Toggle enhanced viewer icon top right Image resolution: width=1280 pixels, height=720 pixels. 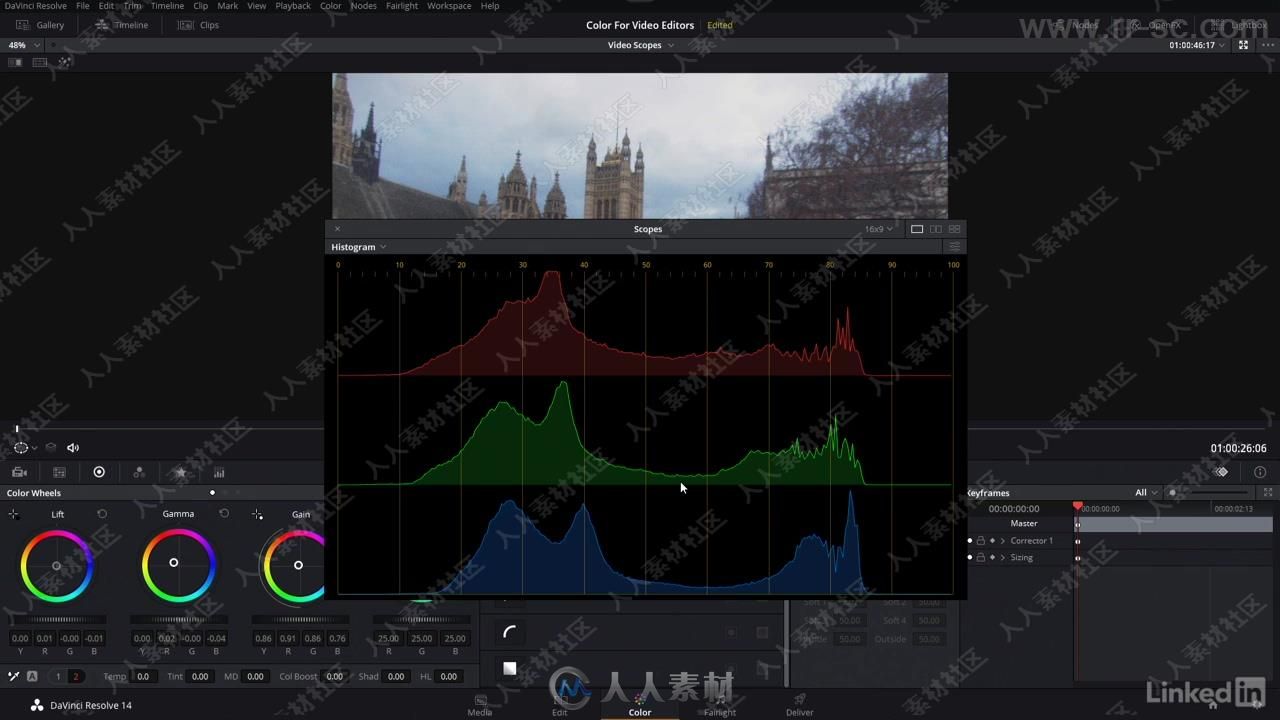click(x=1244, y=45)
